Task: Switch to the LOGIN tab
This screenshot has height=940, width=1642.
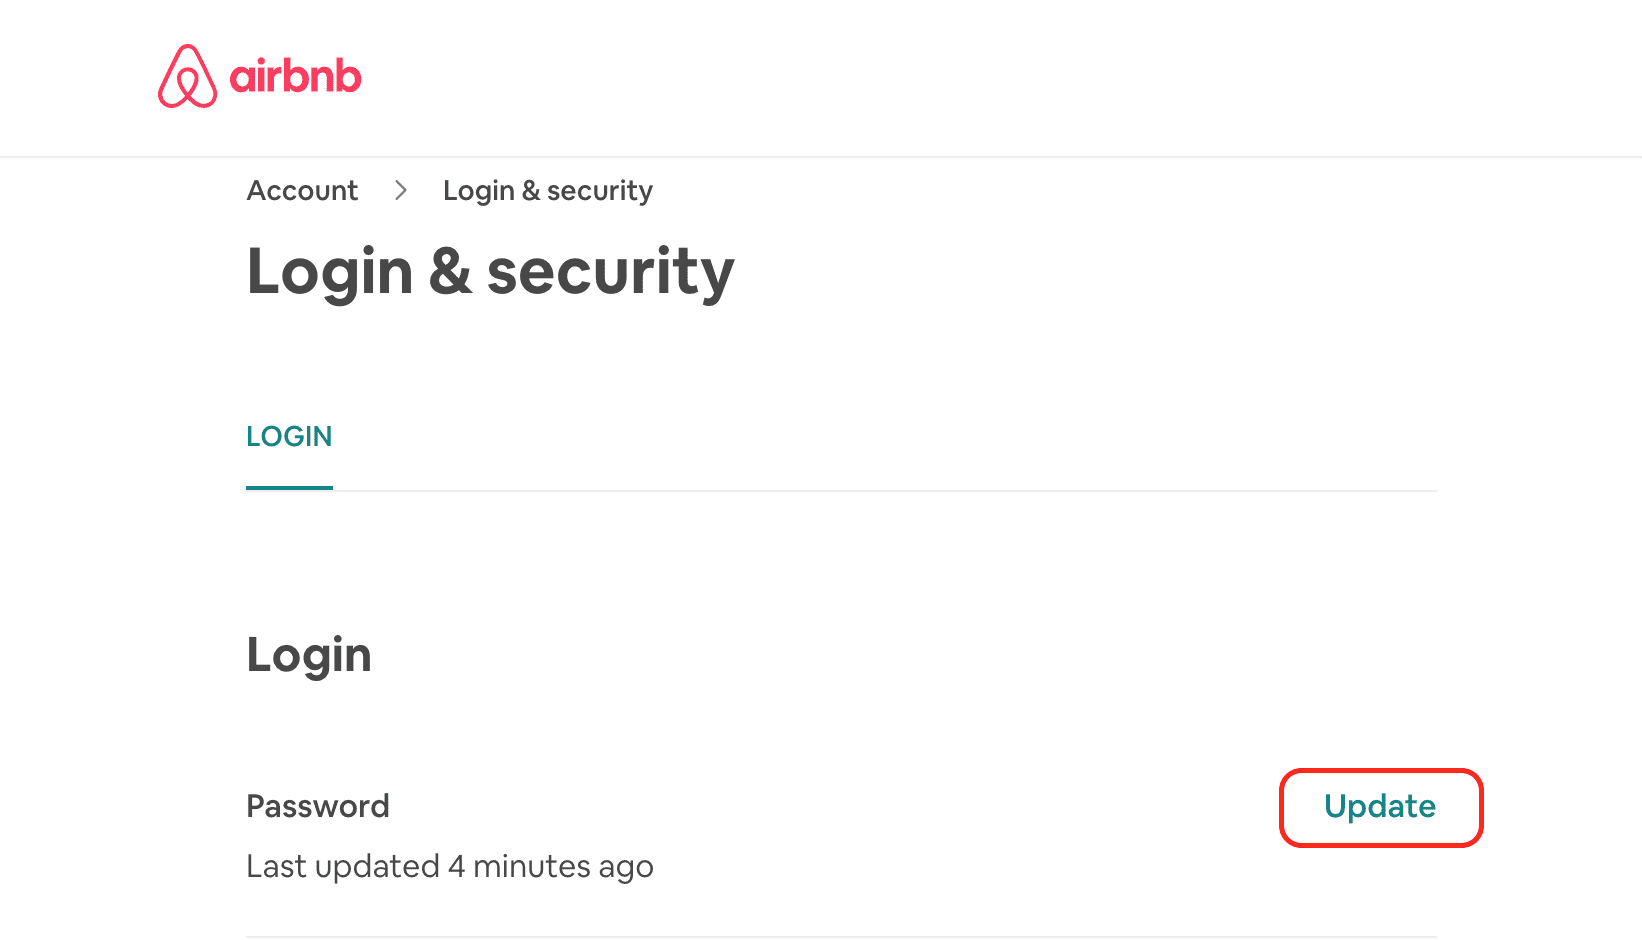Action: (289, 436)
